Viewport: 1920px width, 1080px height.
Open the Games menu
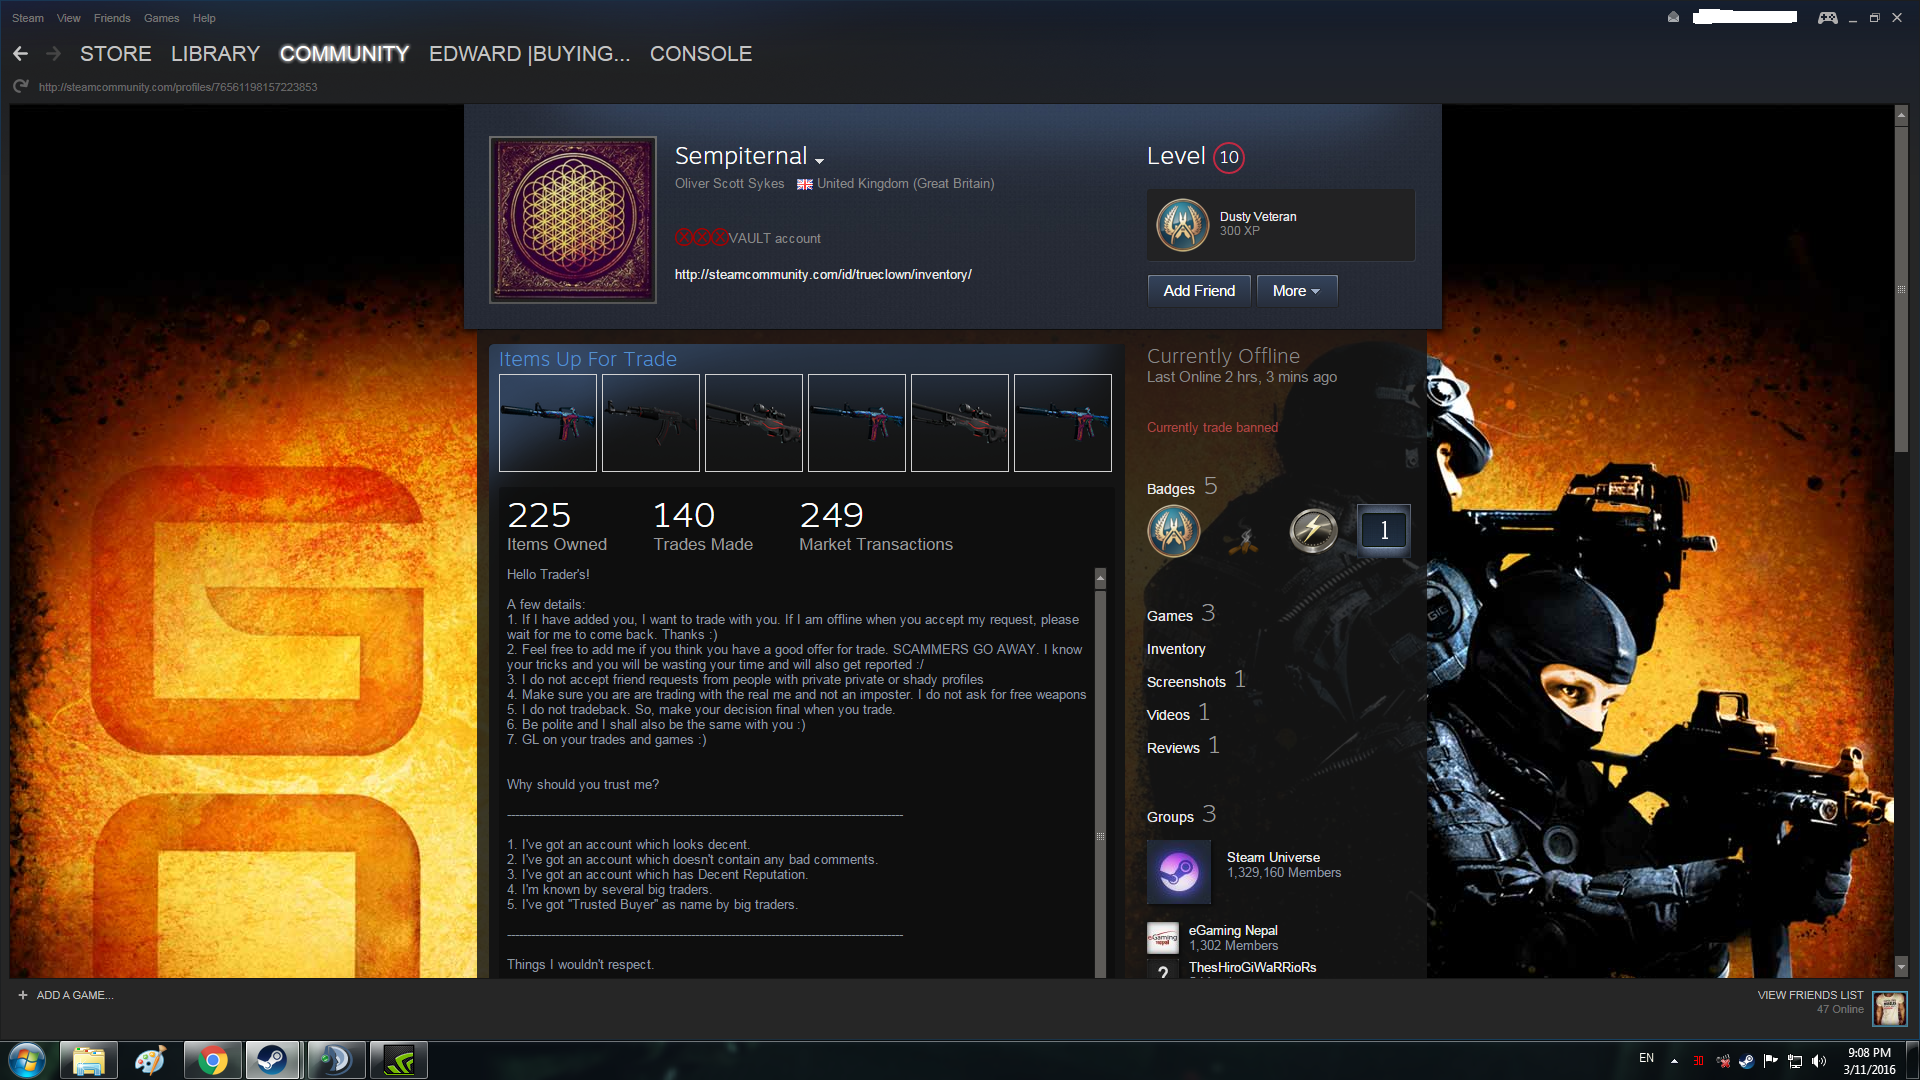click(x=161, y=18)
